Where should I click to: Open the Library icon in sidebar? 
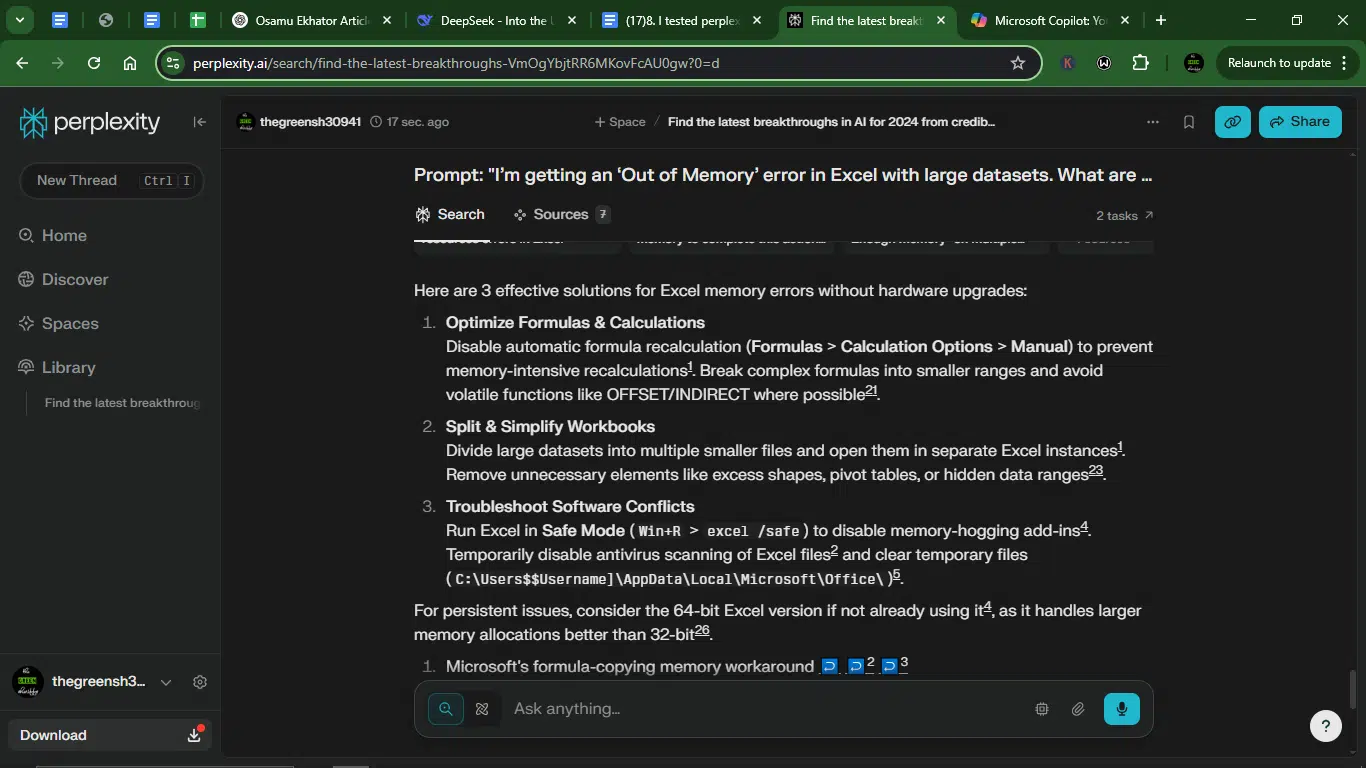click(27, 367)
